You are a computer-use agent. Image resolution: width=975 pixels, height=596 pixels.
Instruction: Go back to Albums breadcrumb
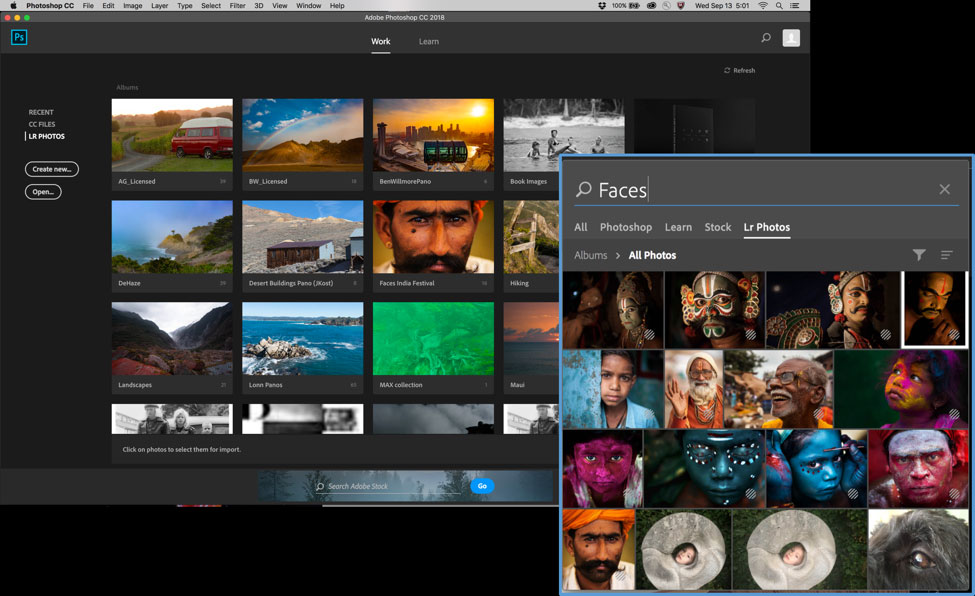pos(590,255)
